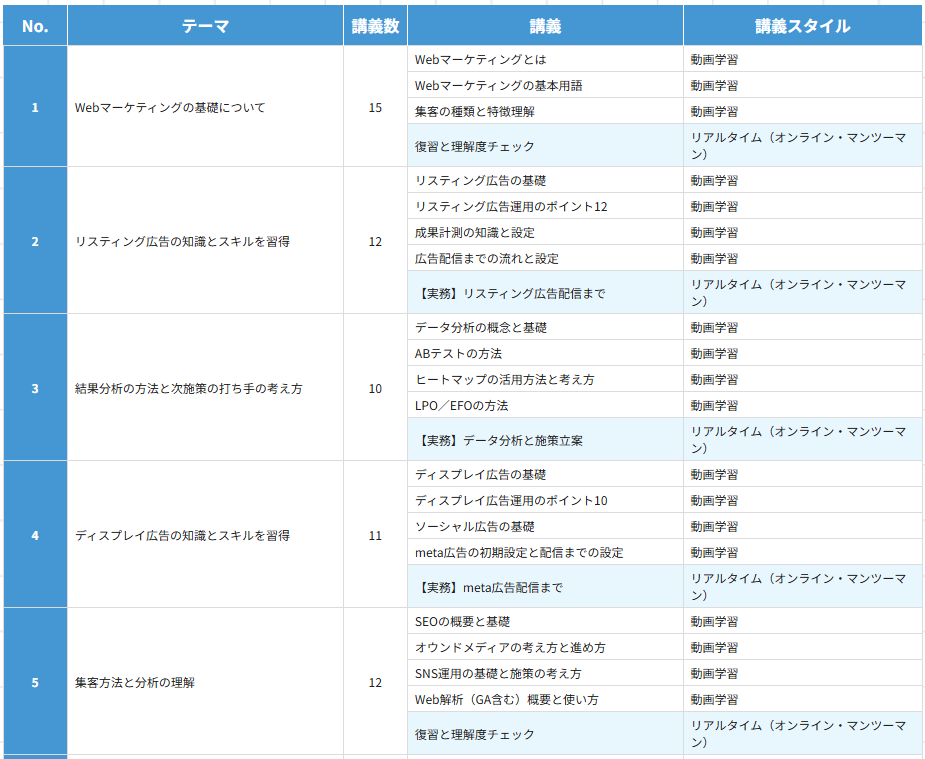Viewport: 925px width, 759px height.
Task: Click the row number 3 cell
Action: [35, 388]
